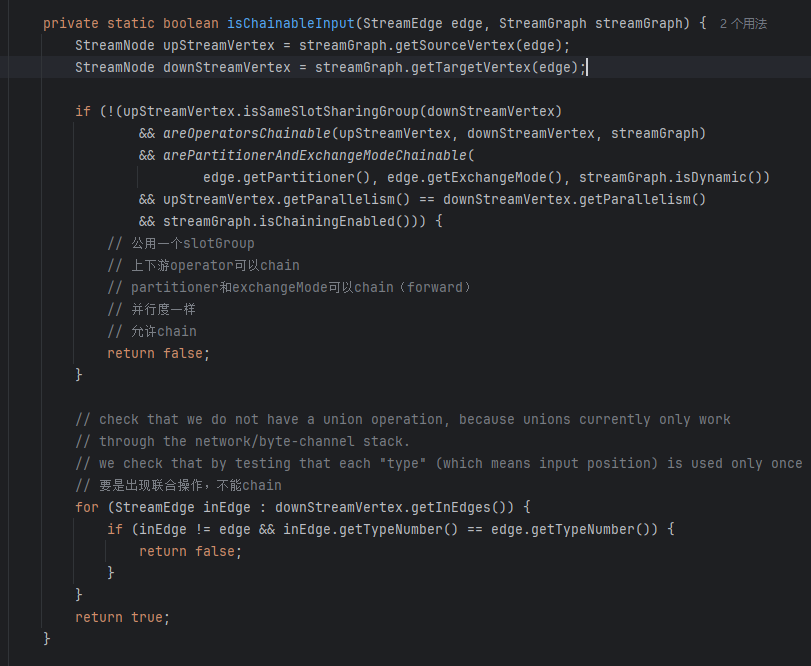Click comment "并行度一样"
811x666 pixels.
tap(151, 309)
